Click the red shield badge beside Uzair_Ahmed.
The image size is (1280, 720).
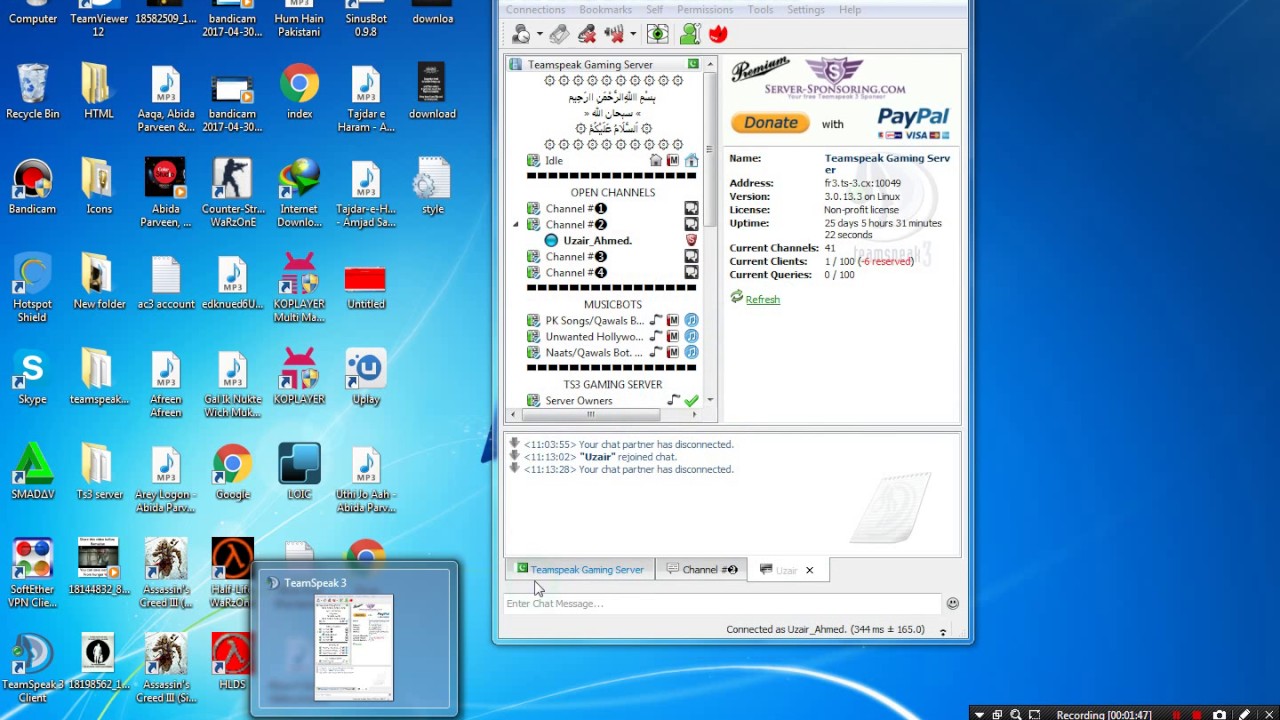(x=691, y=240)
